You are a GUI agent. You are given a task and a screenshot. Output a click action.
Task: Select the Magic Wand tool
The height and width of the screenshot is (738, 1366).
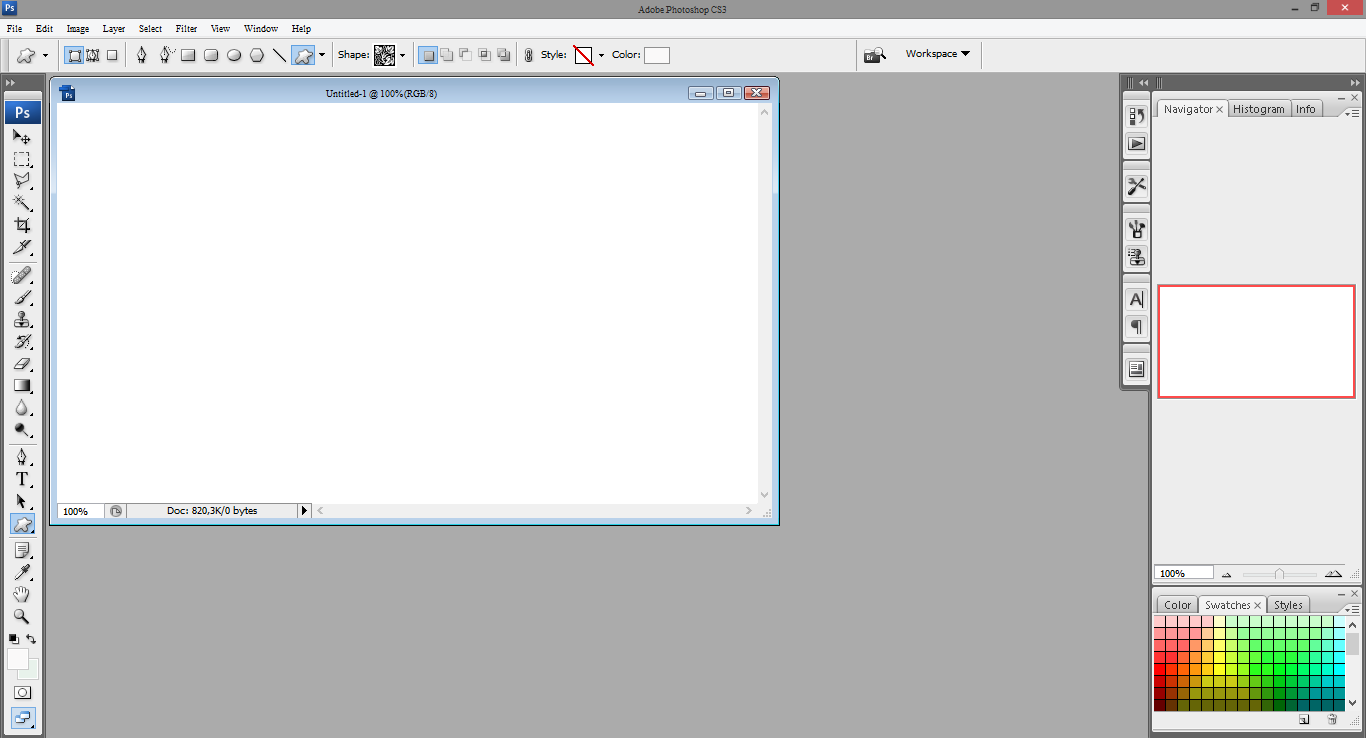[x=22, y=203]
